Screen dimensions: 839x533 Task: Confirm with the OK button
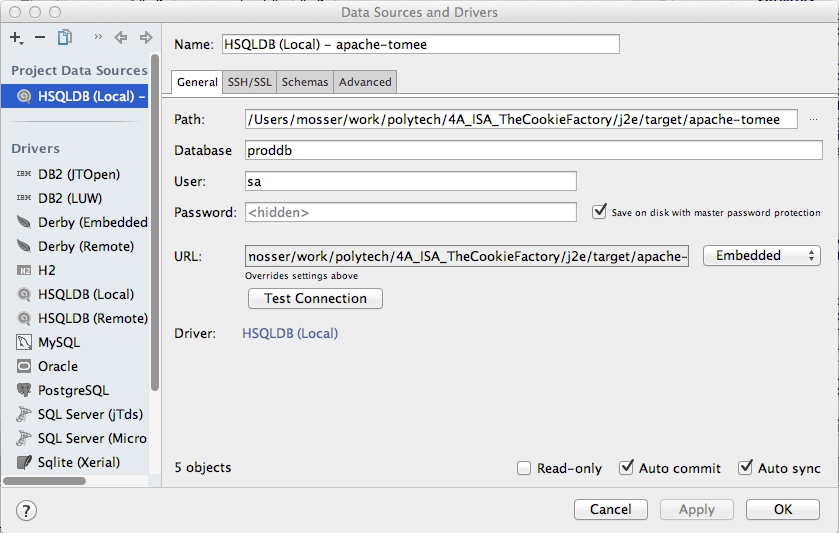783,509
